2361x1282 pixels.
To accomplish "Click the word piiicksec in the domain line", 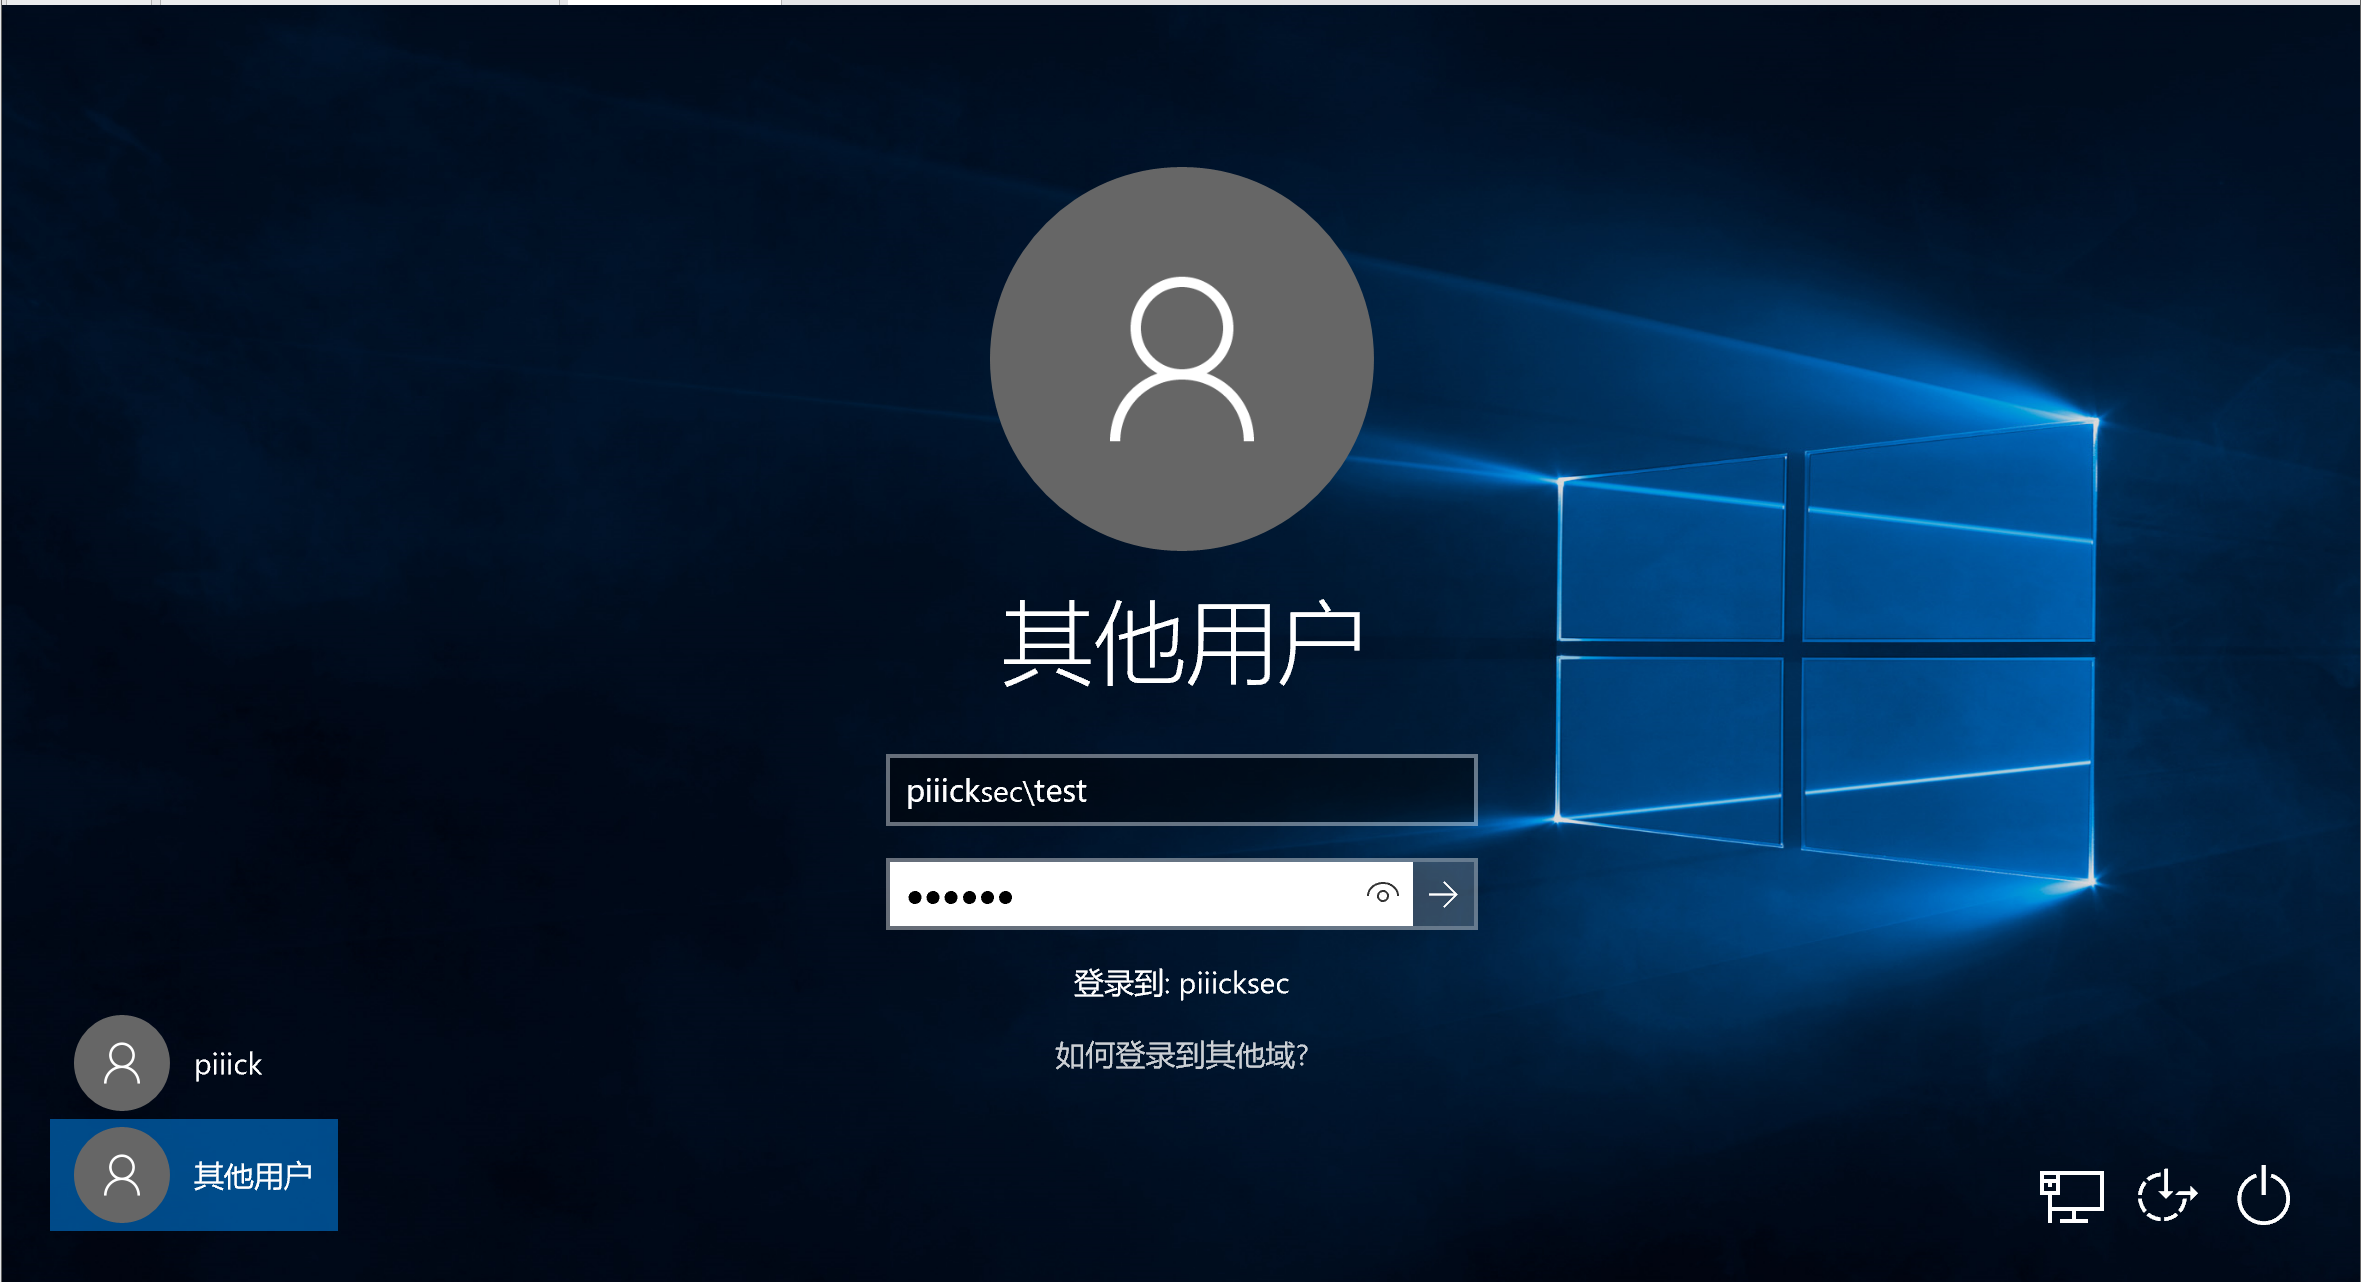I will click(1234, 983).
